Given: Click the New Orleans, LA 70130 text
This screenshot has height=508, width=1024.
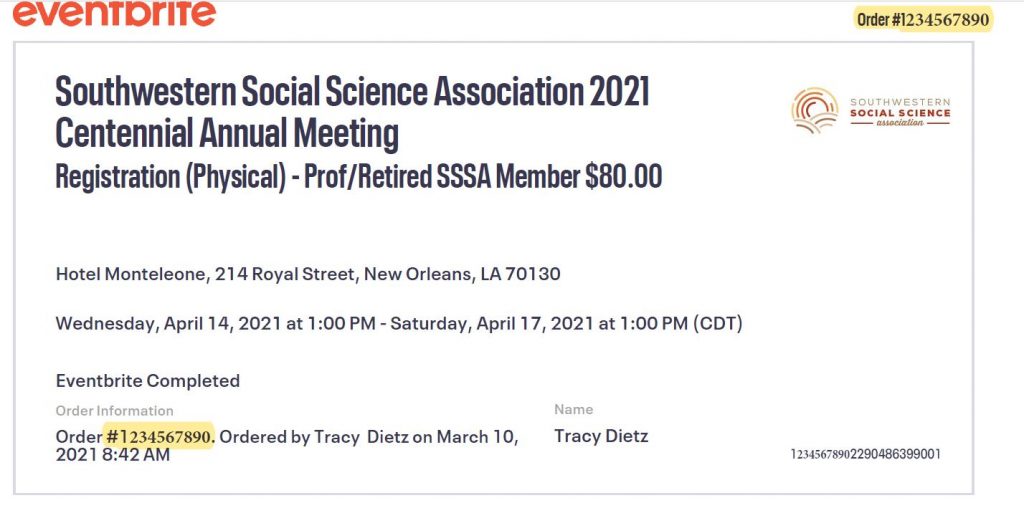Looking at the screenshot, I should (462, 274).
